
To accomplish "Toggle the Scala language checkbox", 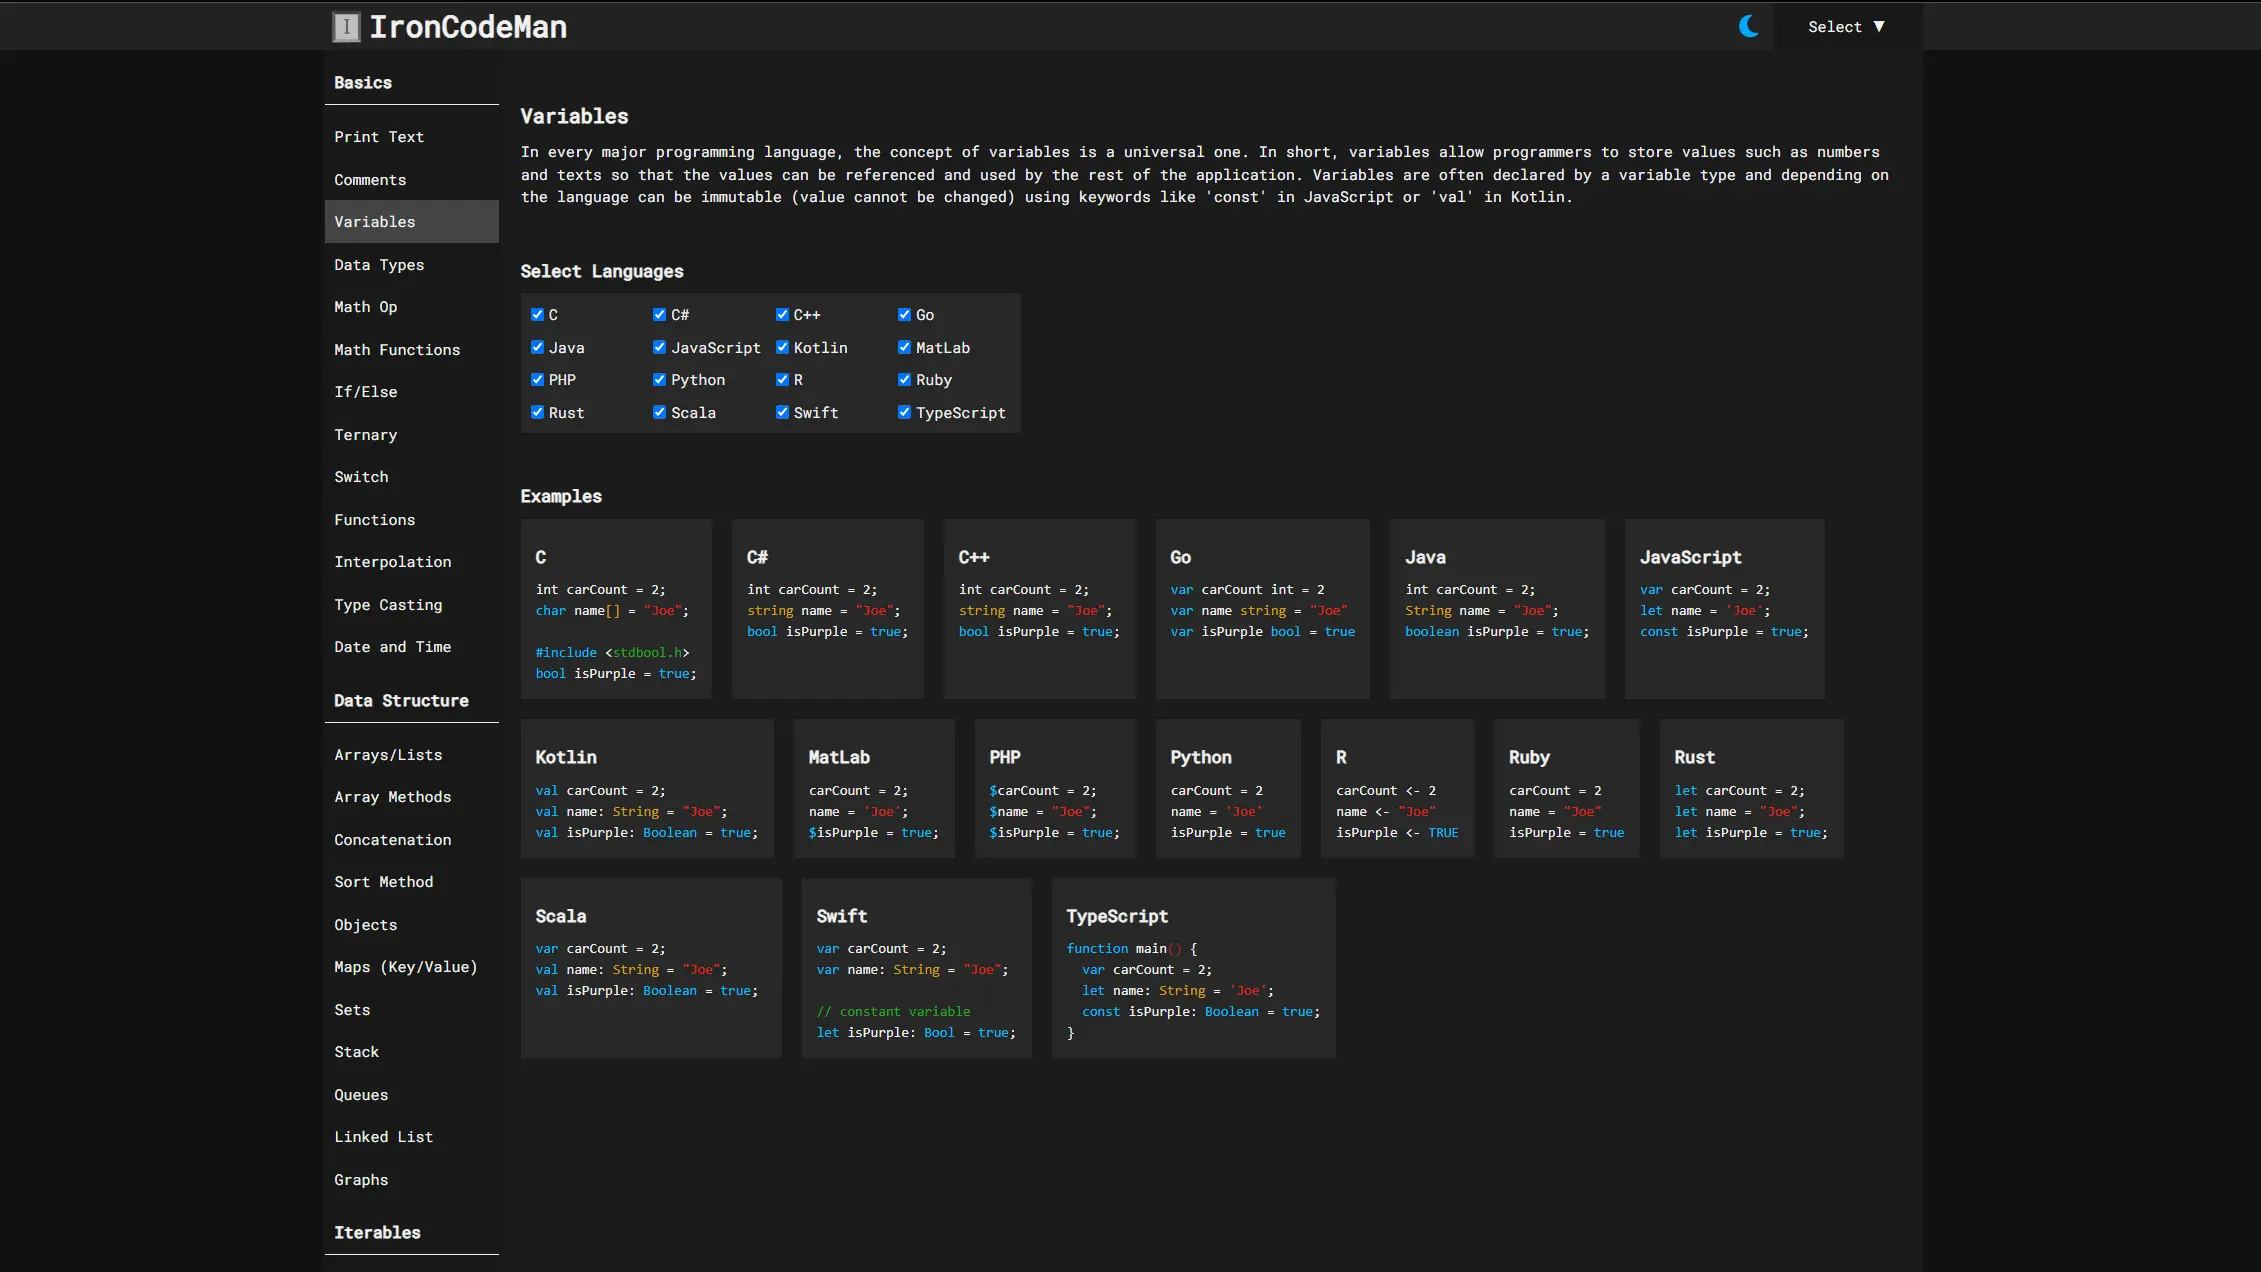I will coord(659,412).
